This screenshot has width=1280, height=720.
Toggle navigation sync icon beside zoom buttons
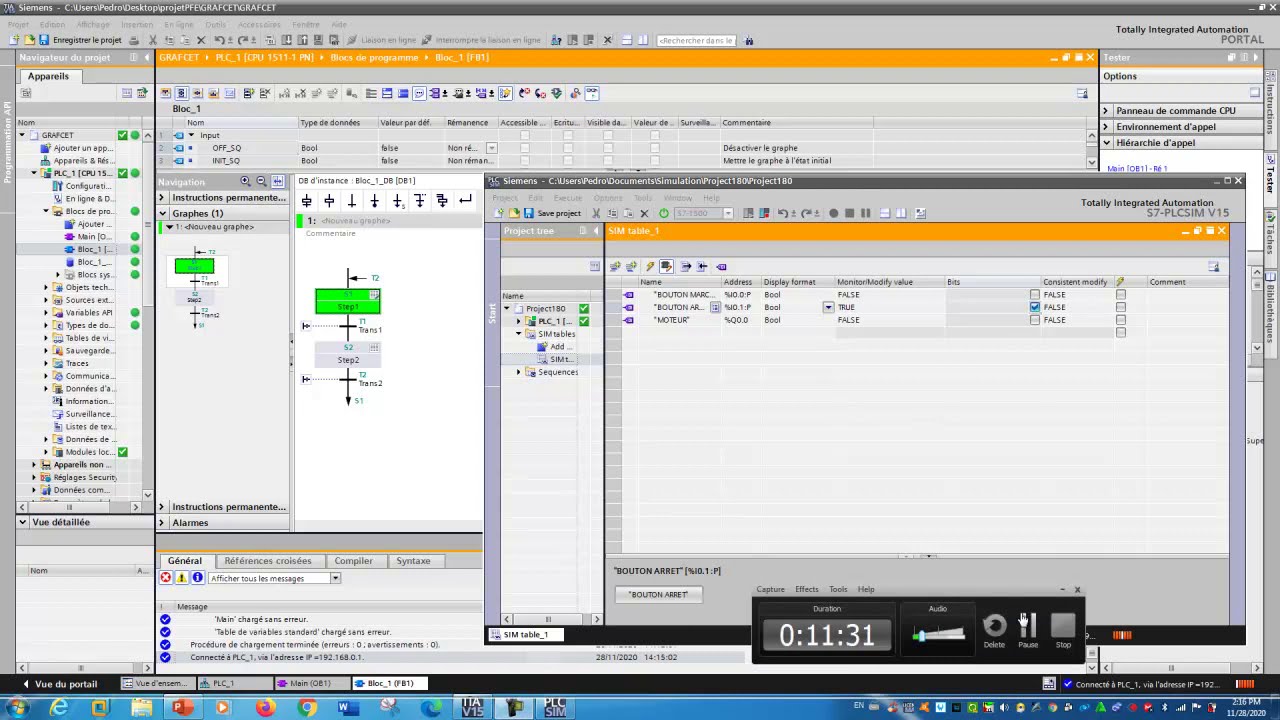277,181
